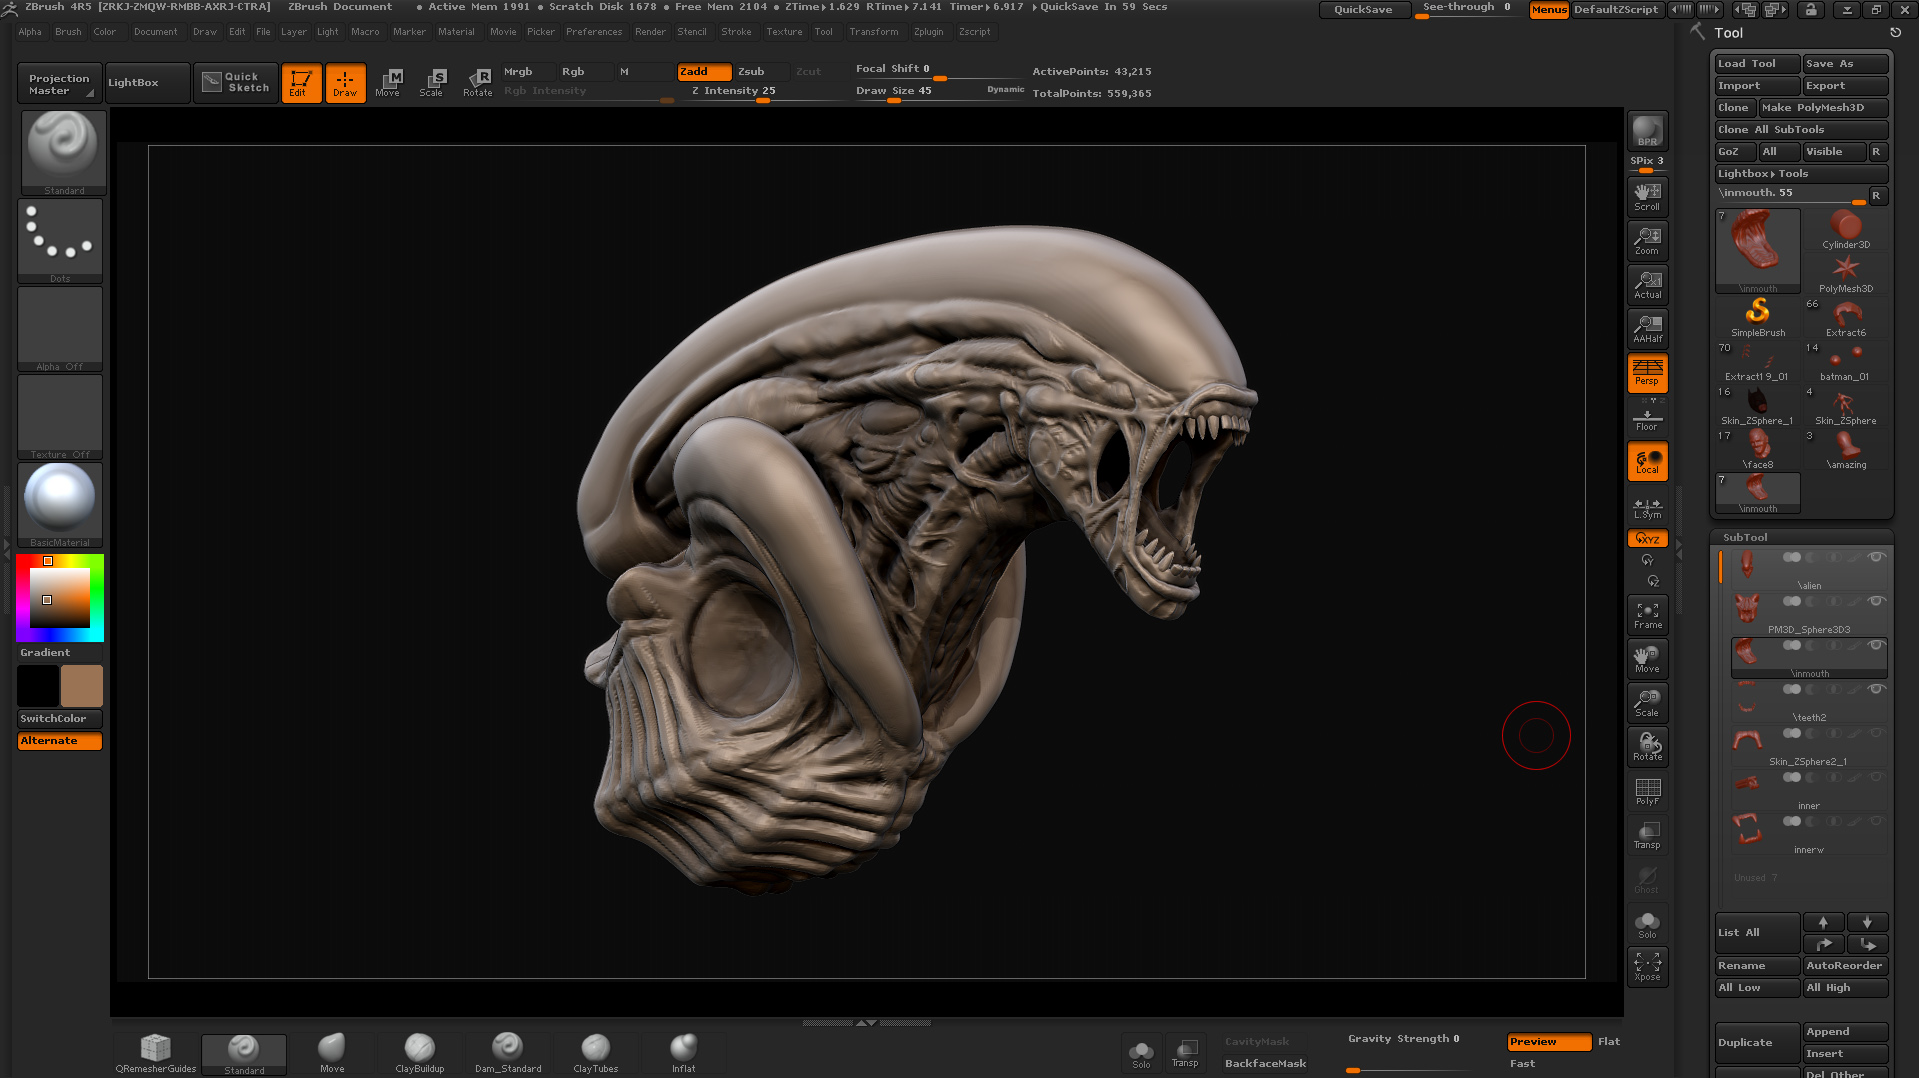Open the Brush menu

click(x=68, y=32)
